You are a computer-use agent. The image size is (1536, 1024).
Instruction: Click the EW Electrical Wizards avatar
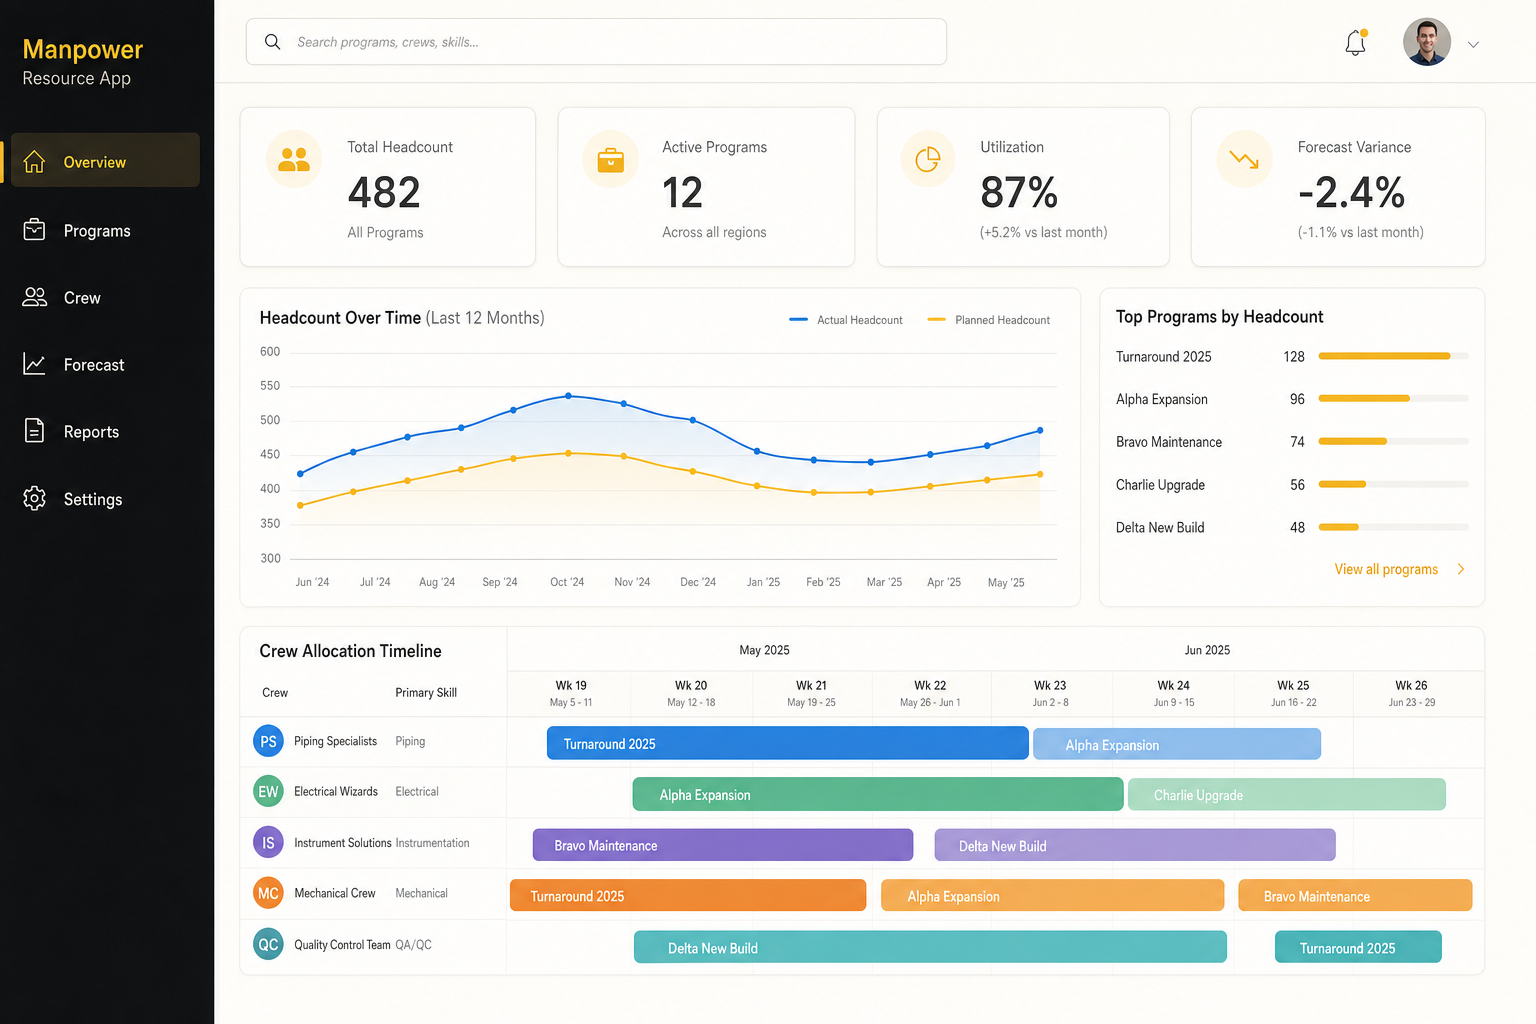[x=268, y=791]
